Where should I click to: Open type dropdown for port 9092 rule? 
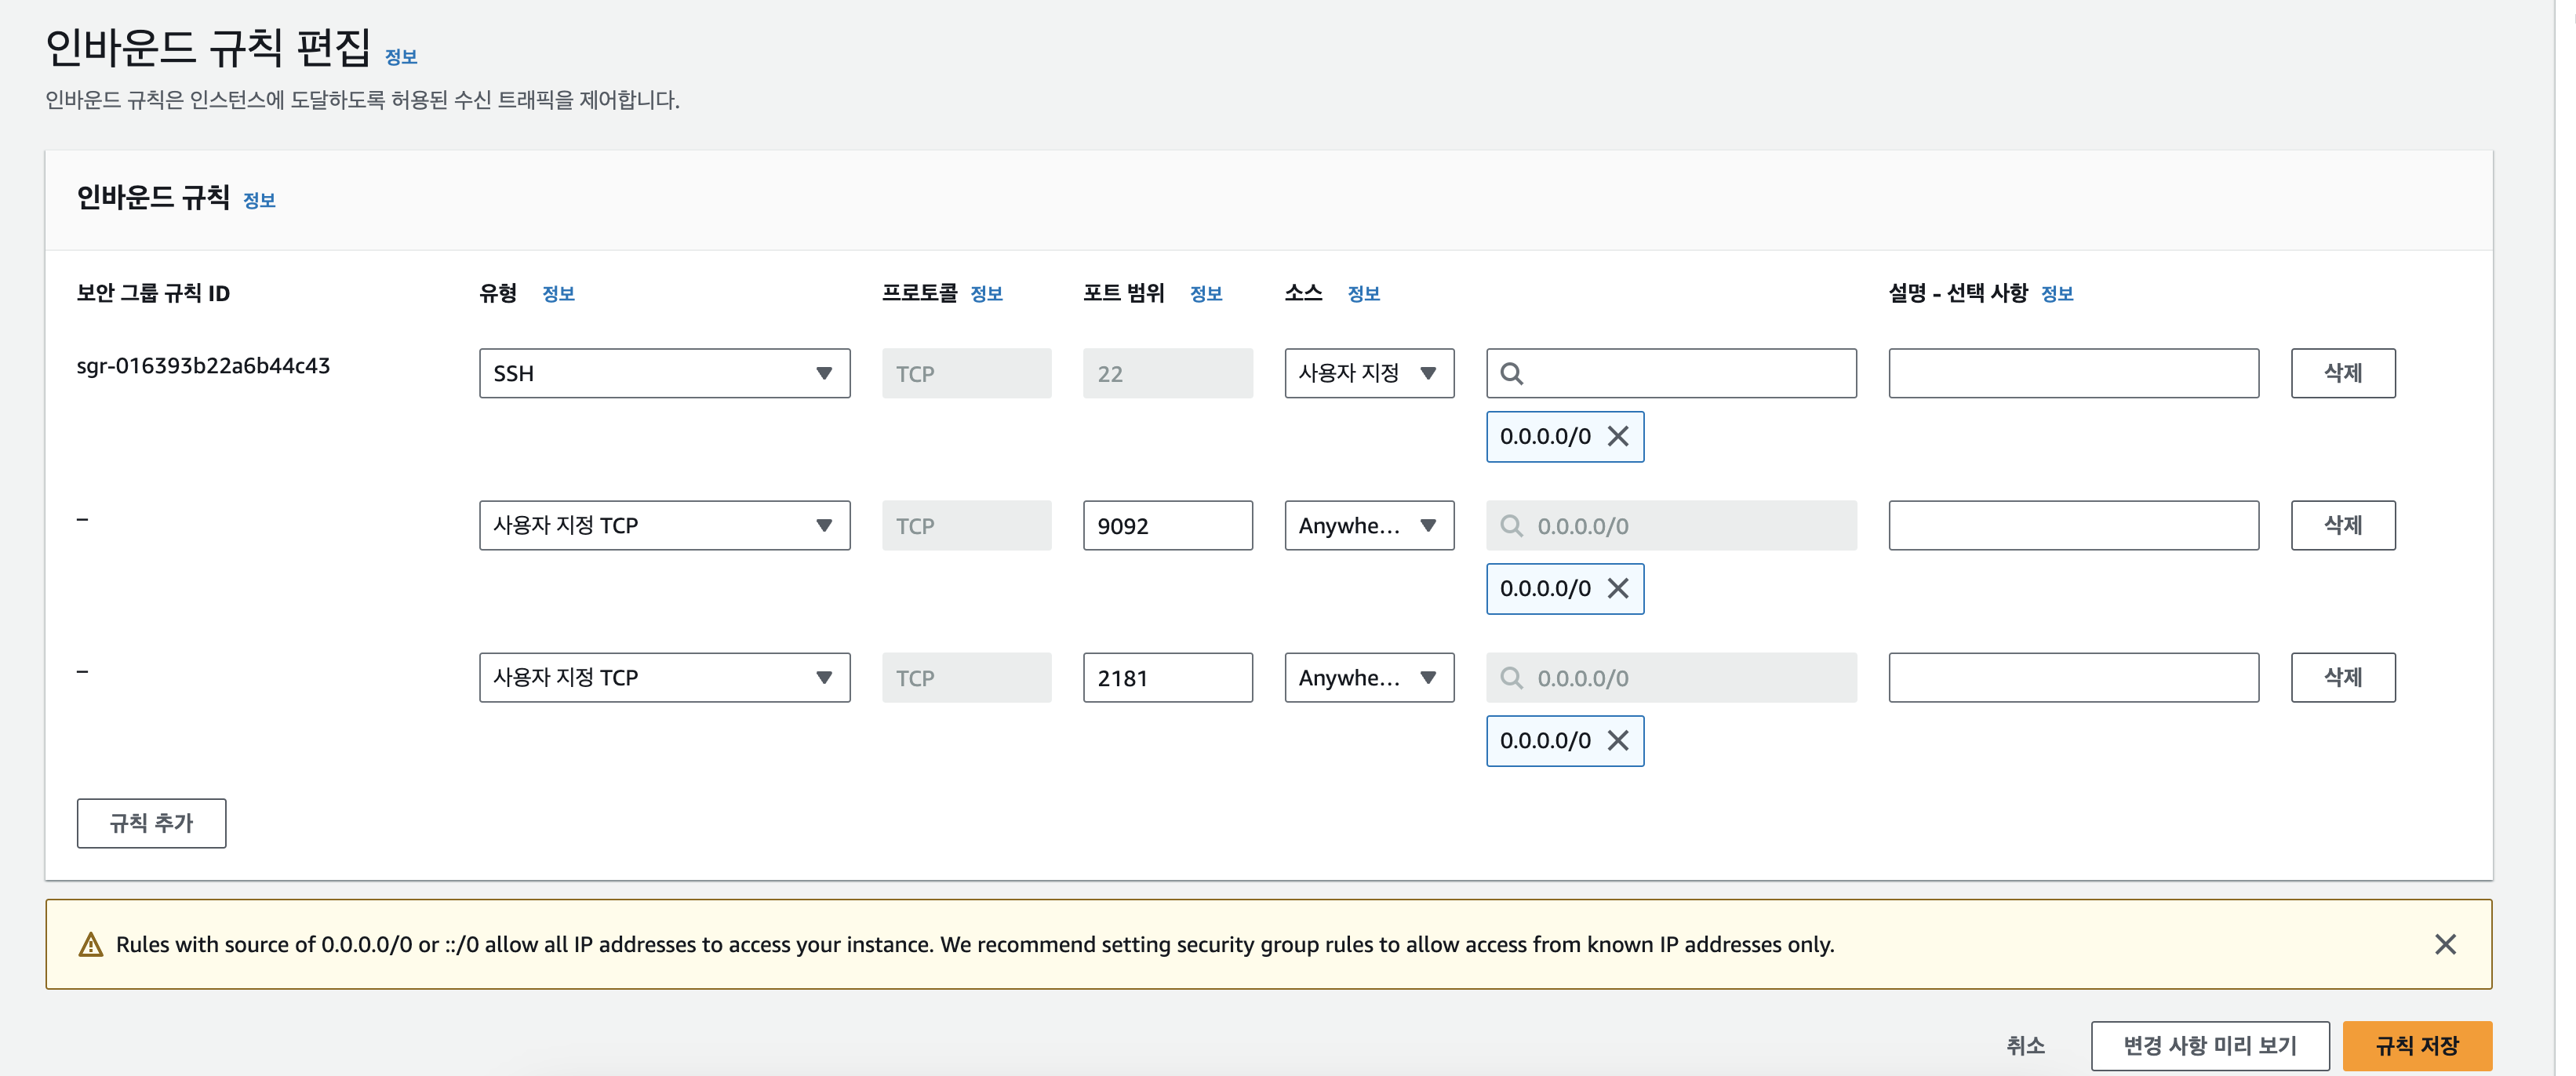pos(664,525)
